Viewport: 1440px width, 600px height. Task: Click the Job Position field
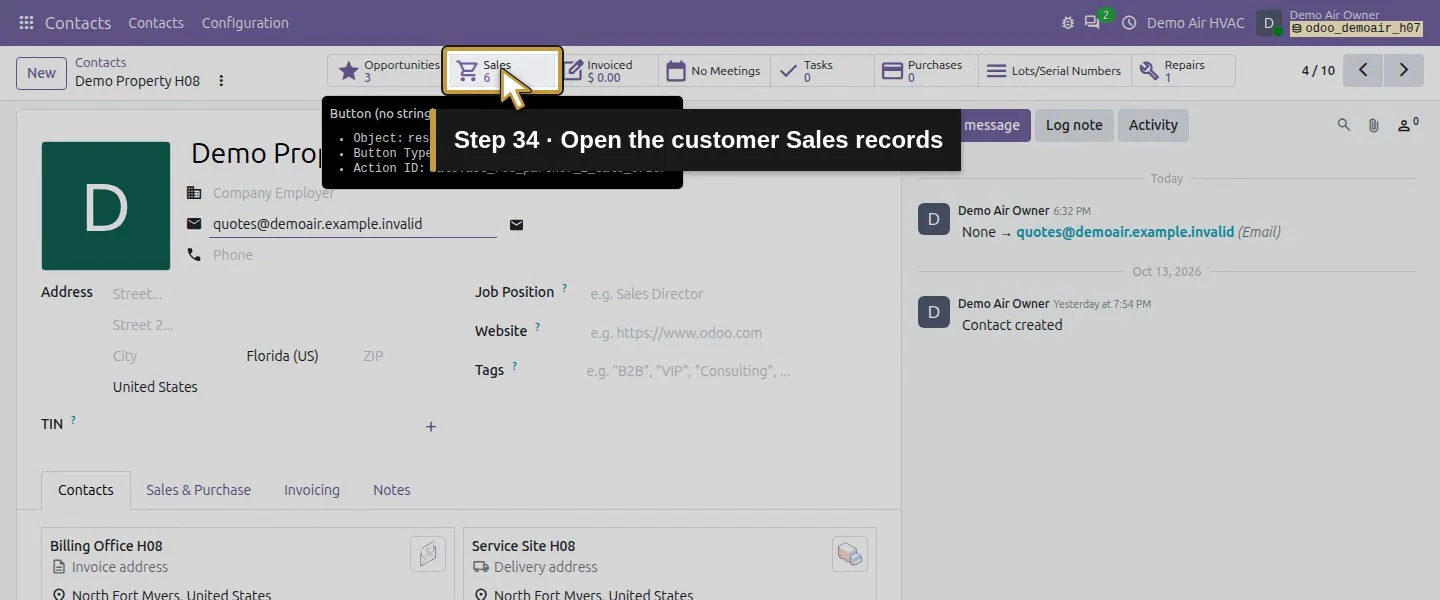[x=731, y=294]
